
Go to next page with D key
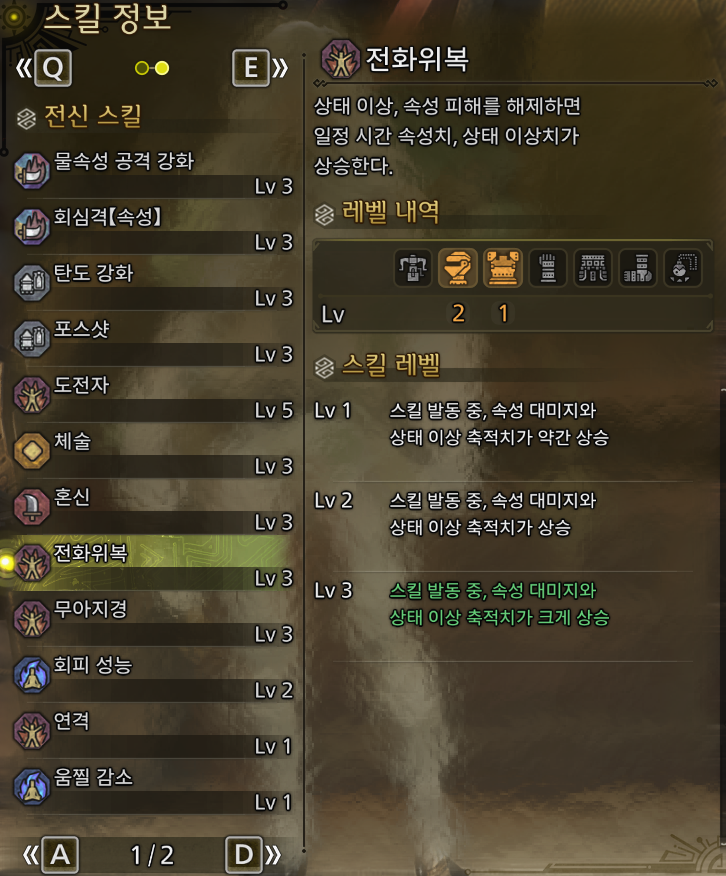coord(243,854)
